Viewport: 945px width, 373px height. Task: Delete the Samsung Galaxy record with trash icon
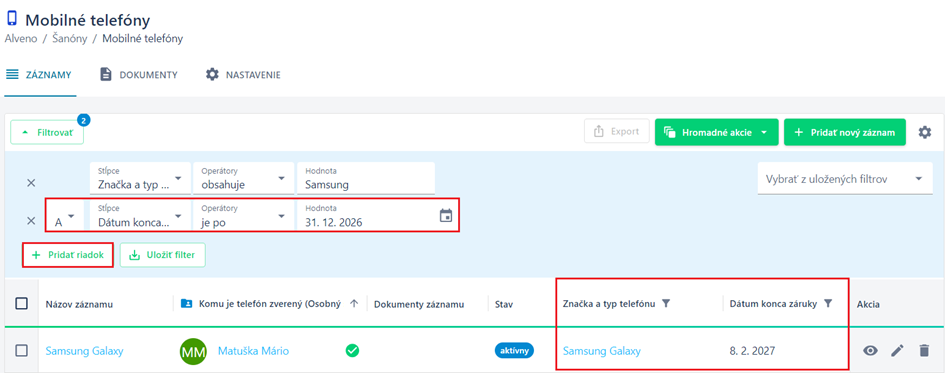click(924, 350)
